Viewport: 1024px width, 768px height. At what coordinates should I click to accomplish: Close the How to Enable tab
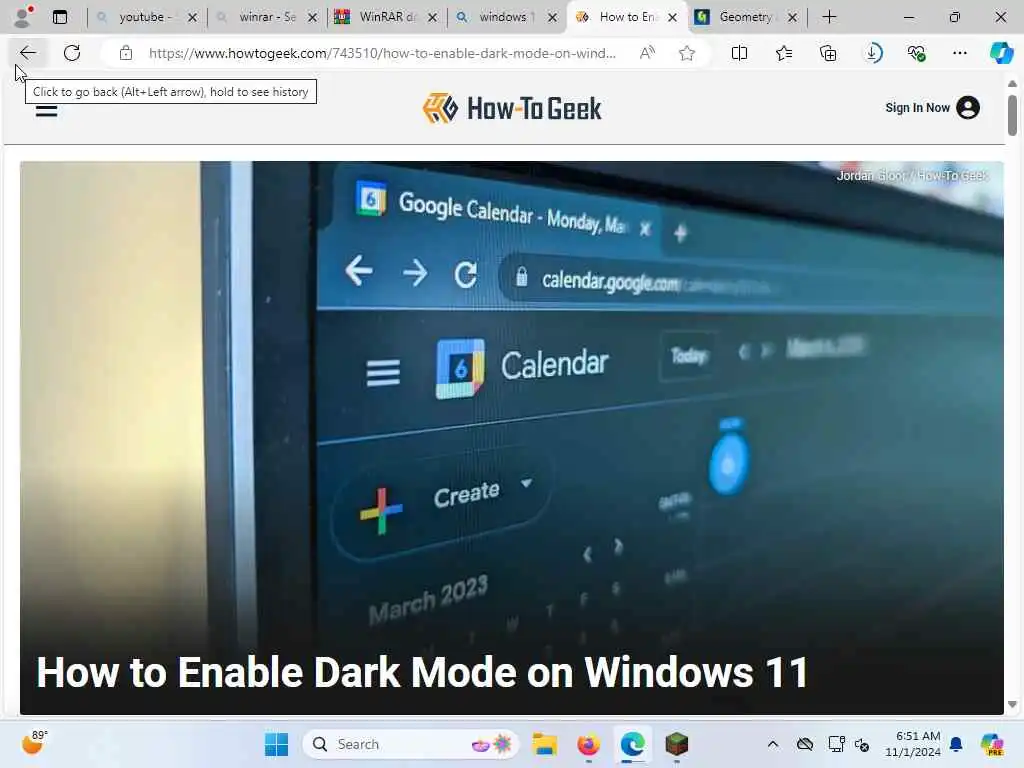click(673, 18)
